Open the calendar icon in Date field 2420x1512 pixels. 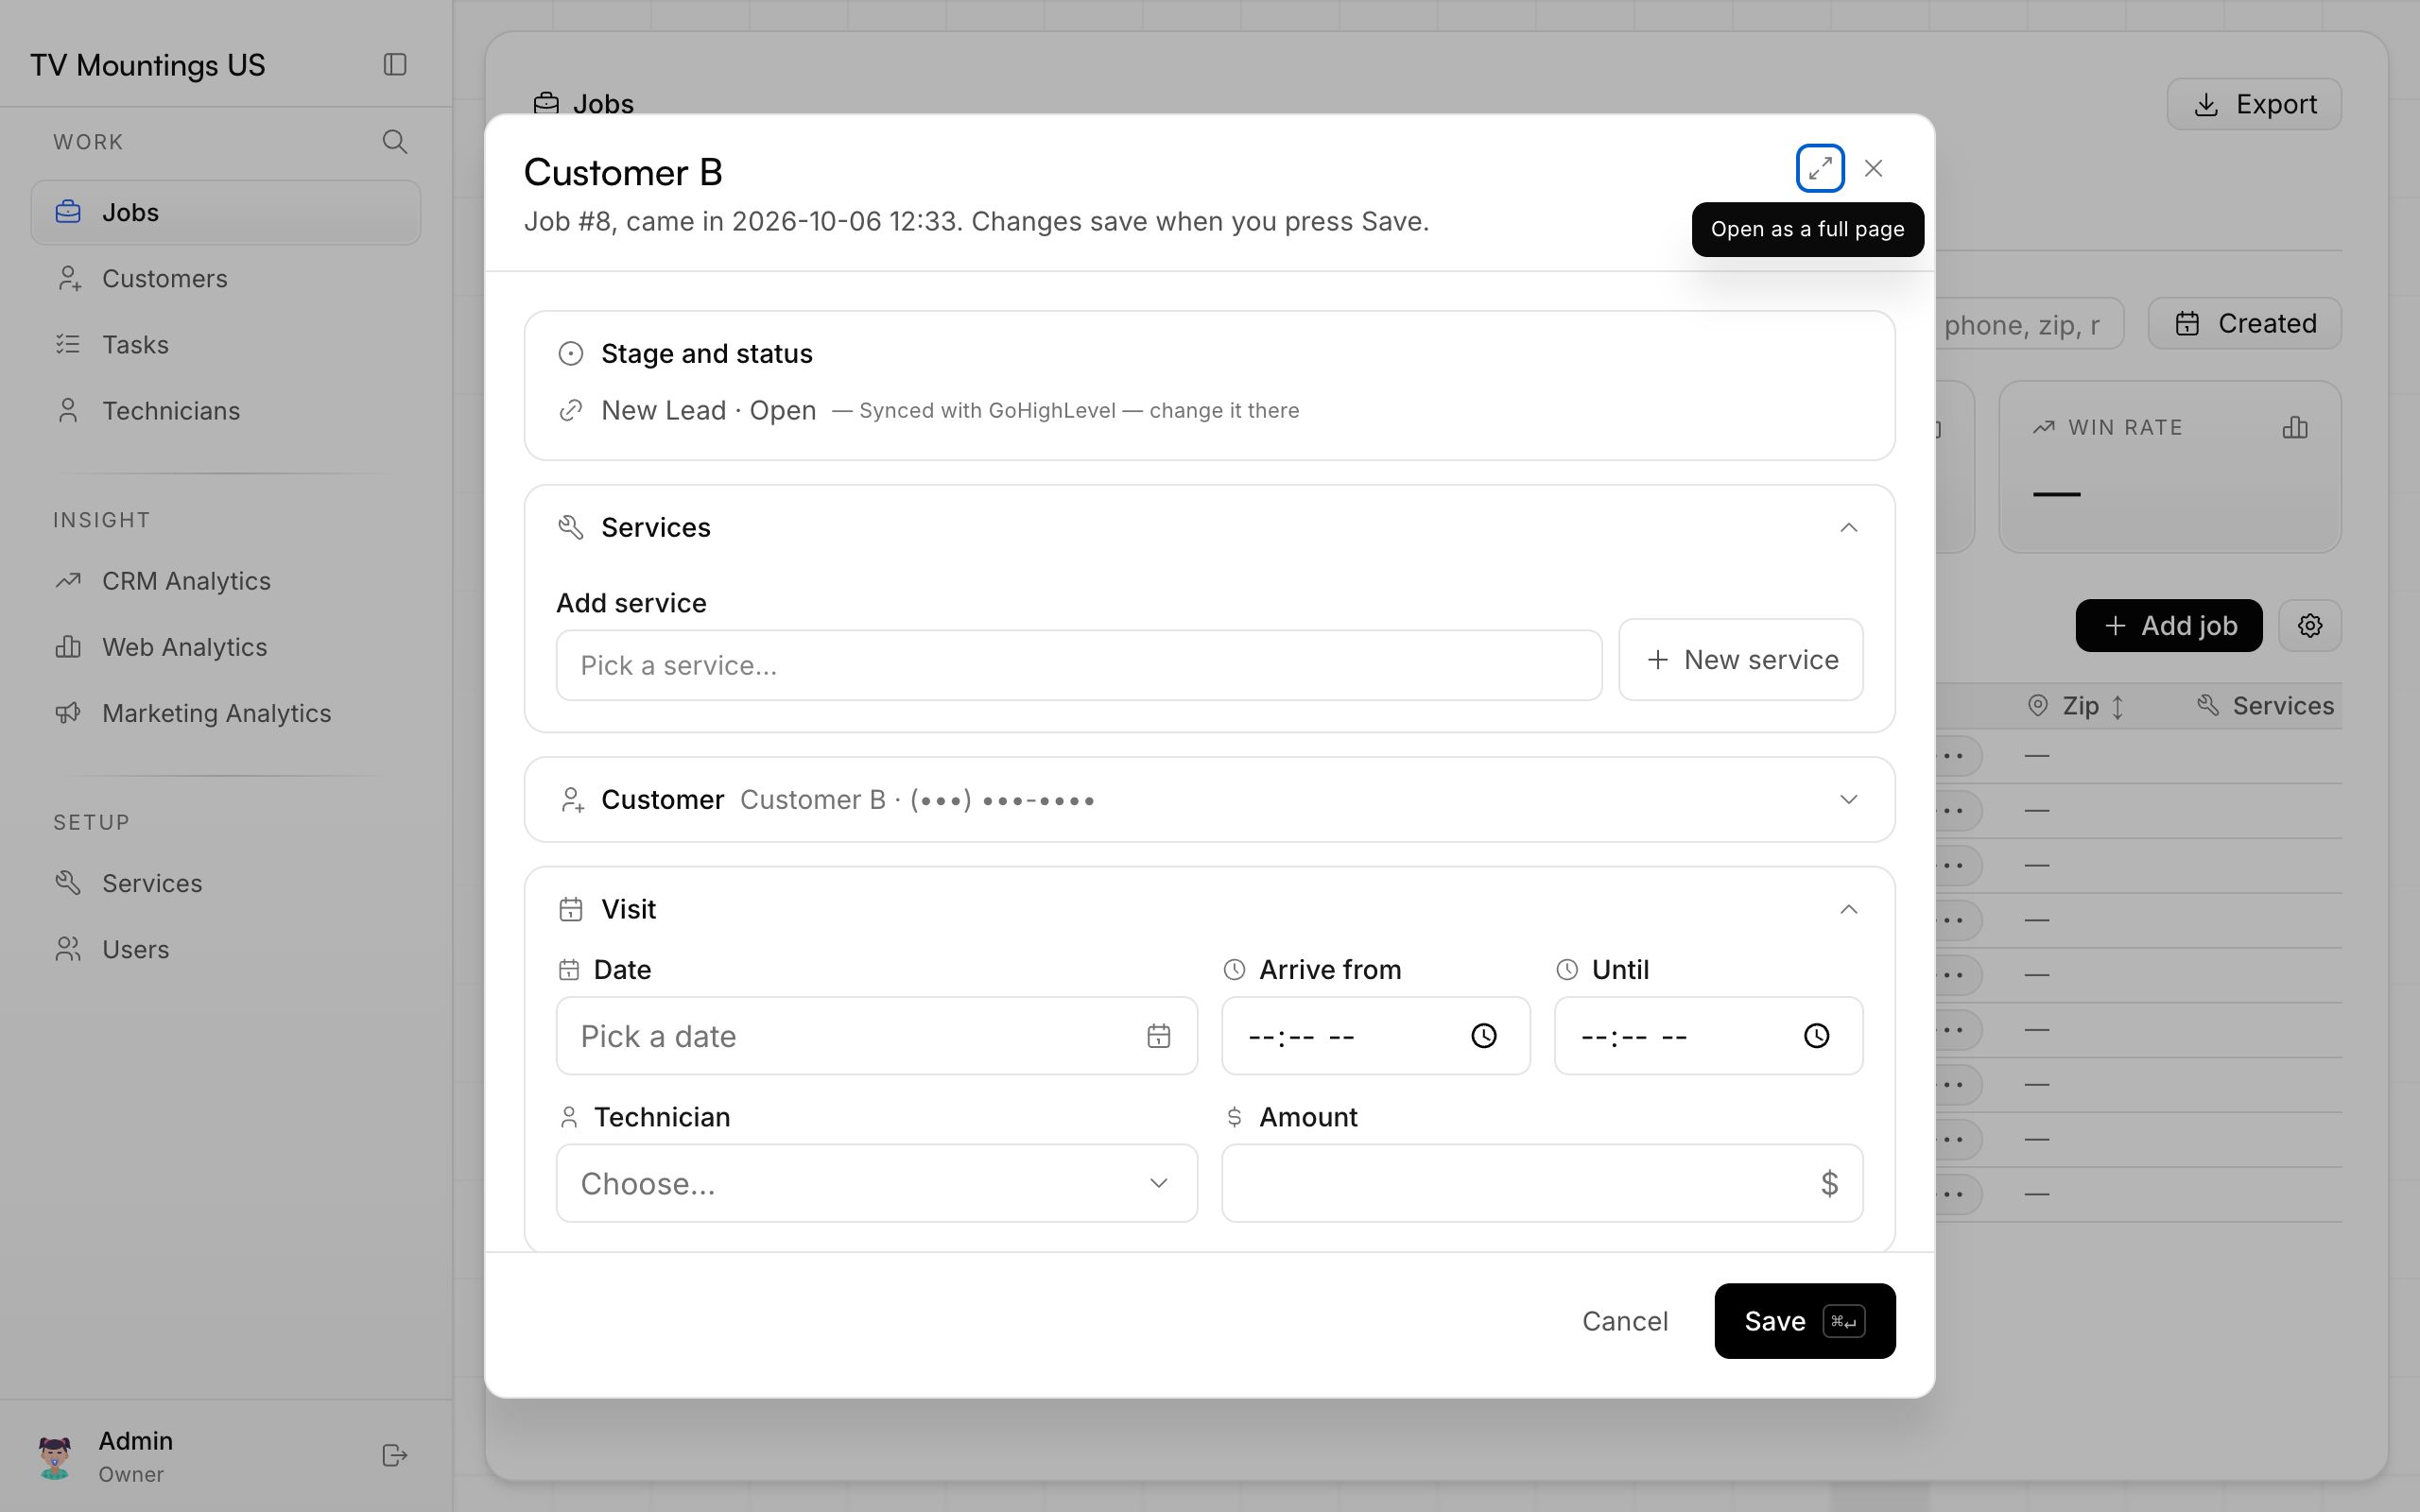[x=1159, y=1036]
